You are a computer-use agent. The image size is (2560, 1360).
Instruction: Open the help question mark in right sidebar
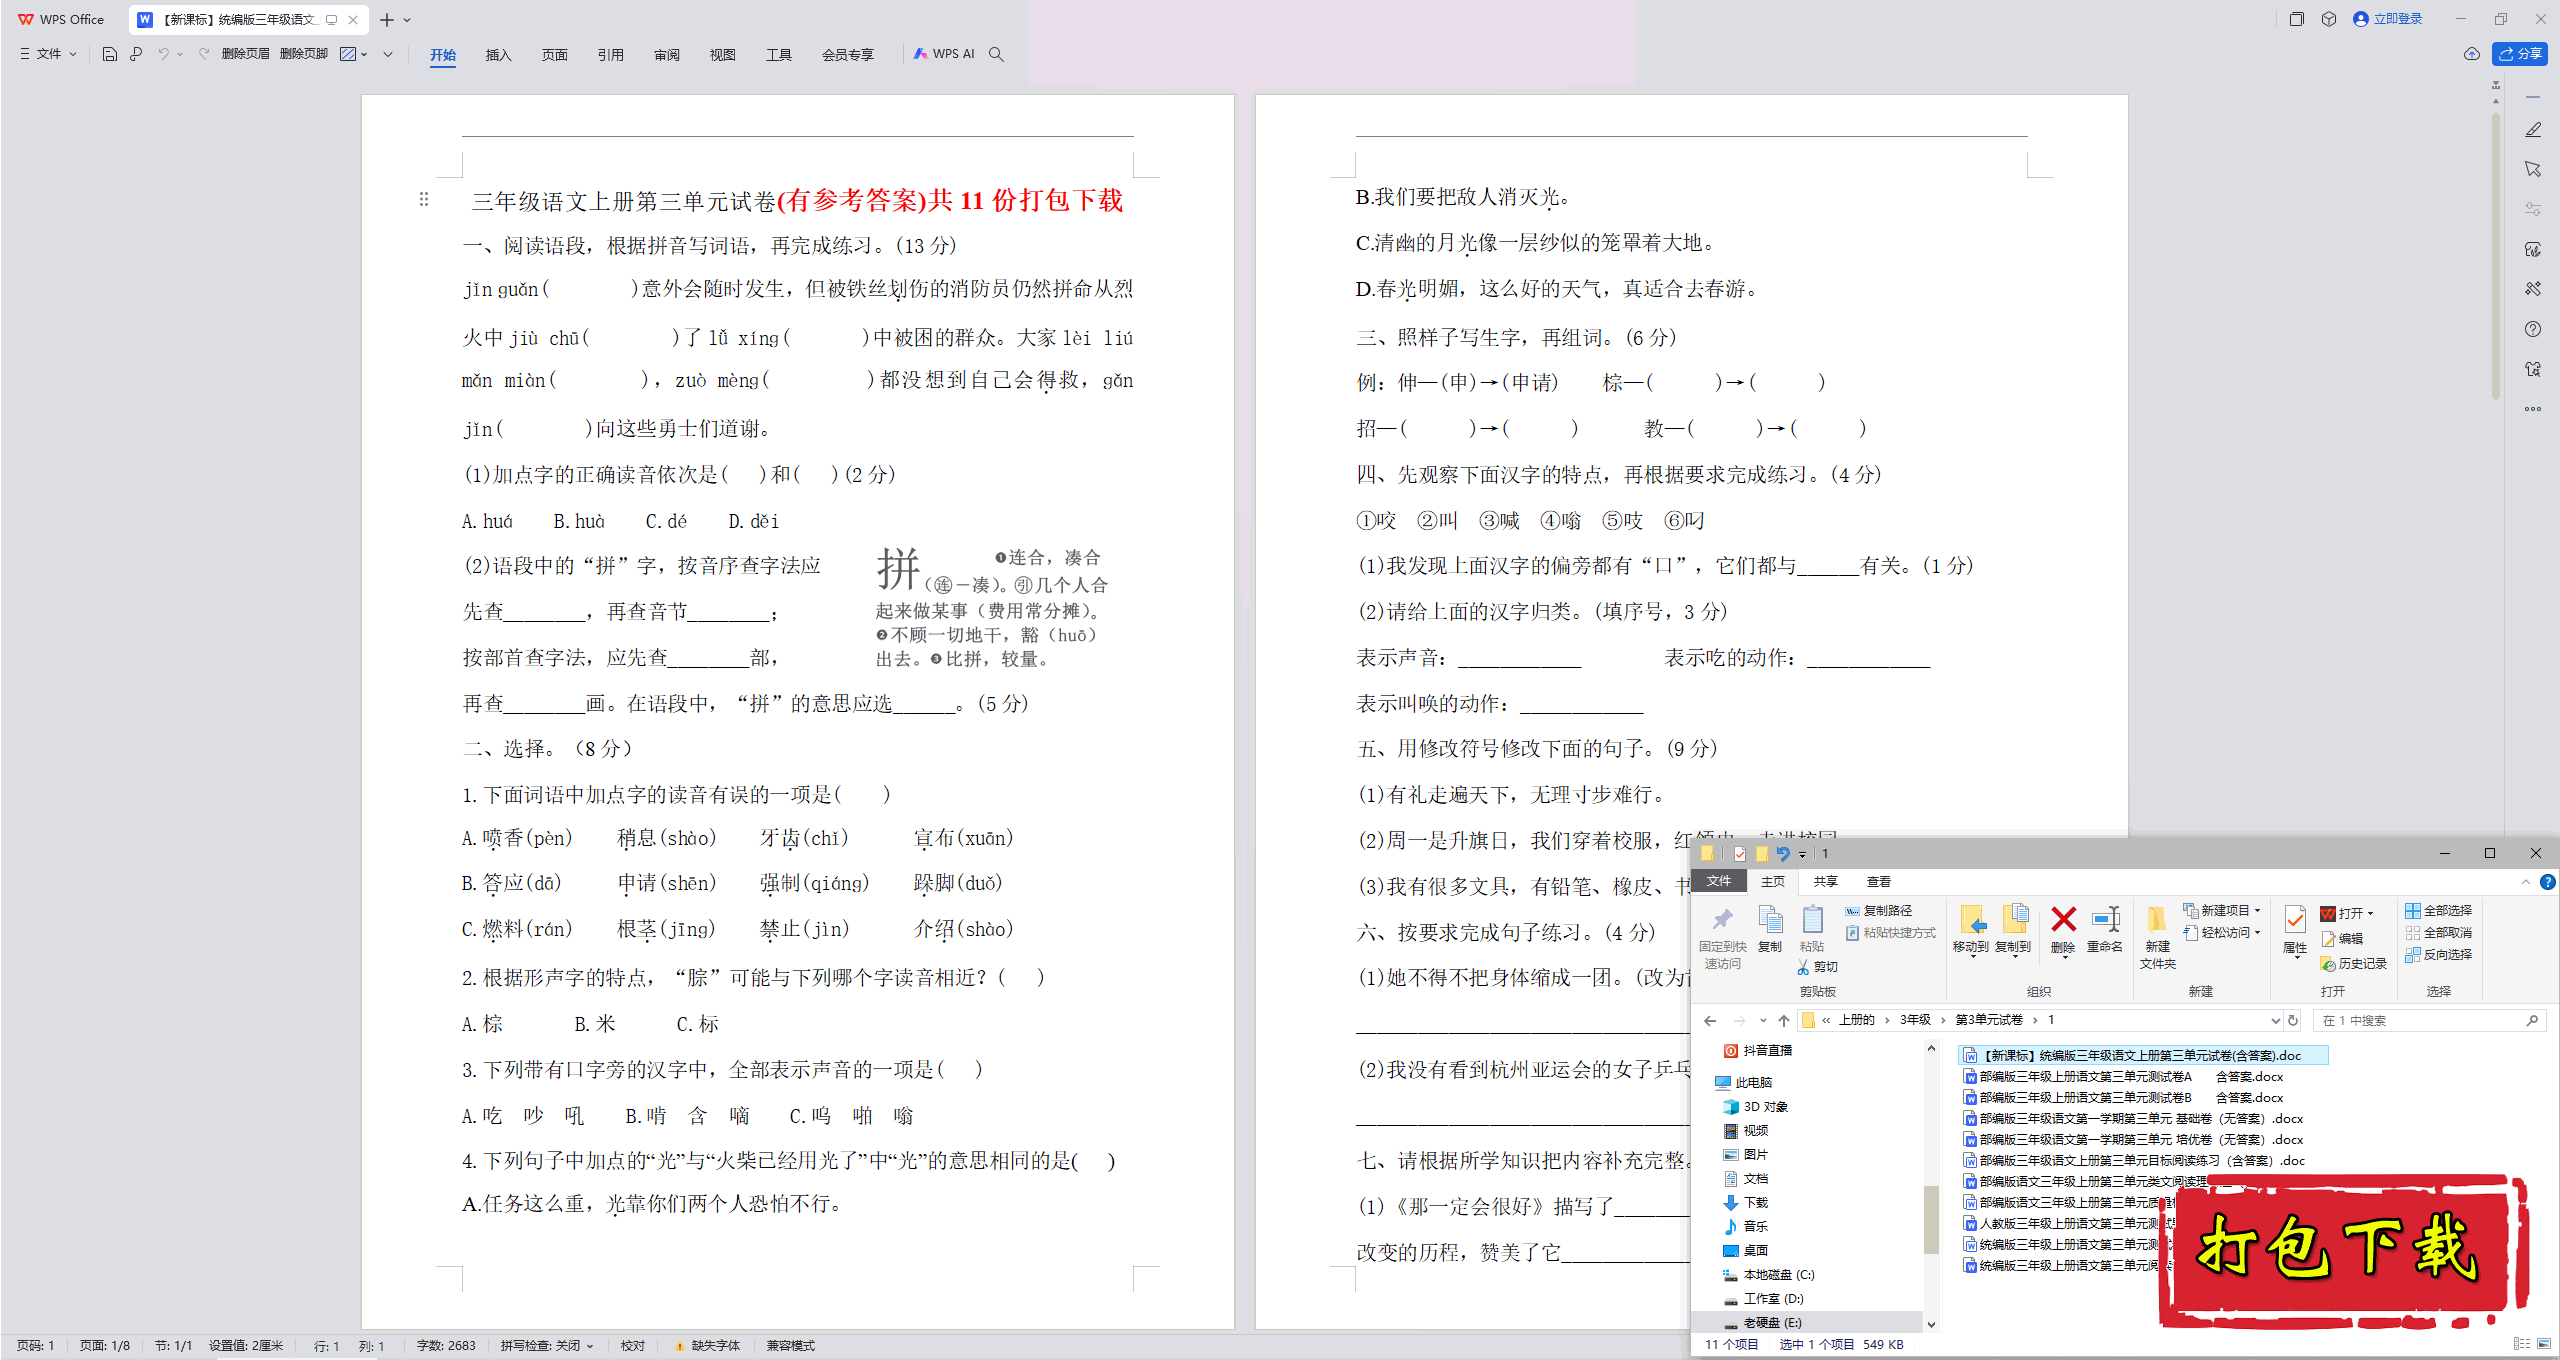point(2533,329)
